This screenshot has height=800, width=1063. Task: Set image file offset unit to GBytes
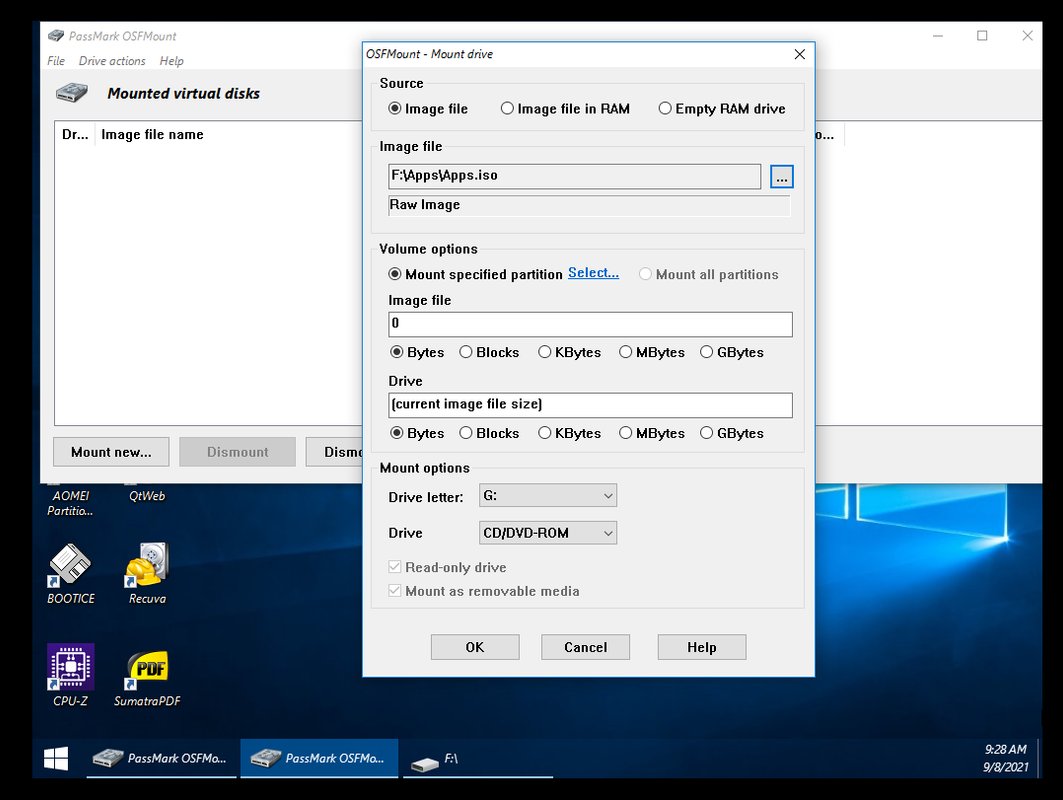click(732, 352)
